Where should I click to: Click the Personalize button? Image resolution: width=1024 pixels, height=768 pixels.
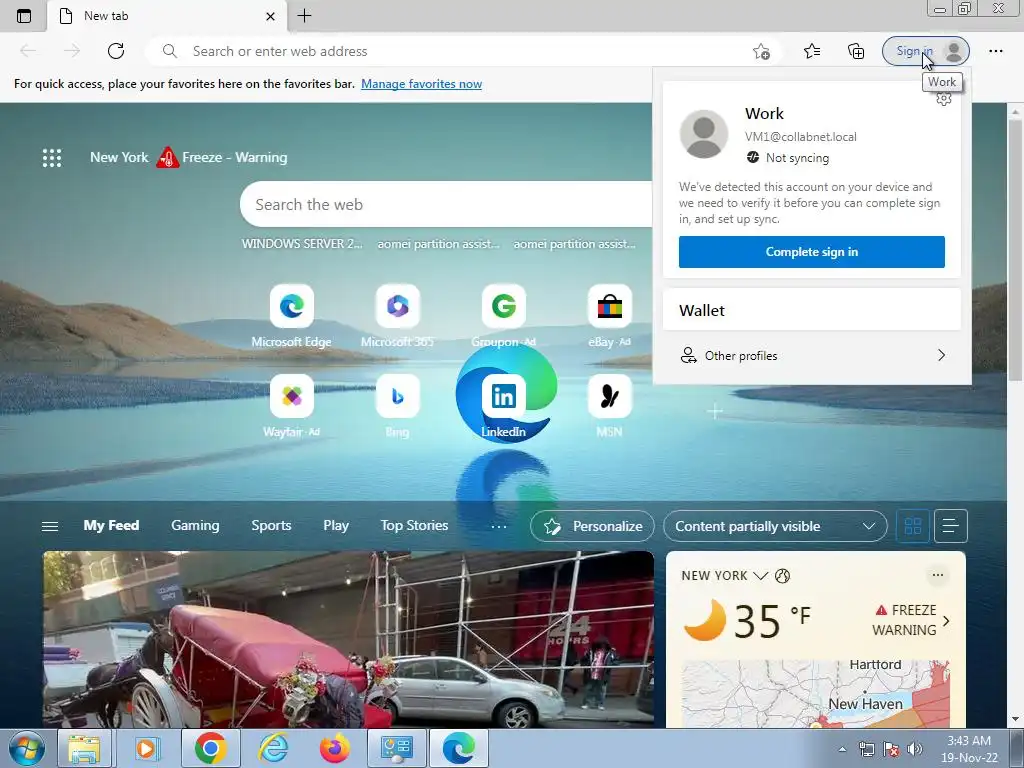point(592,526)
